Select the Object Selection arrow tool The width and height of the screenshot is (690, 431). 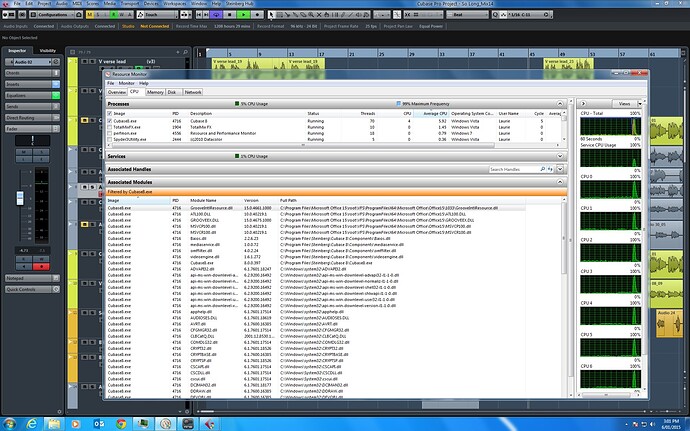[x=272, y=15]
